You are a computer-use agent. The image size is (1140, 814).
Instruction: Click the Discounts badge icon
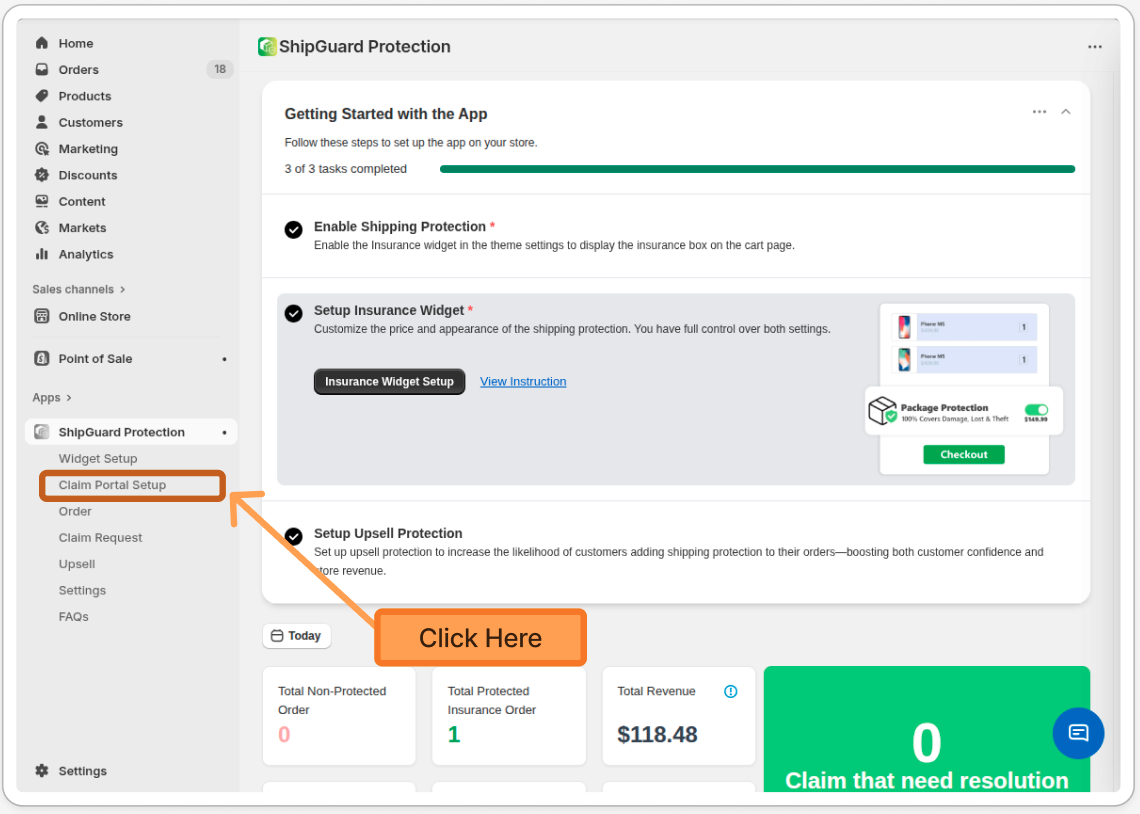42,175
